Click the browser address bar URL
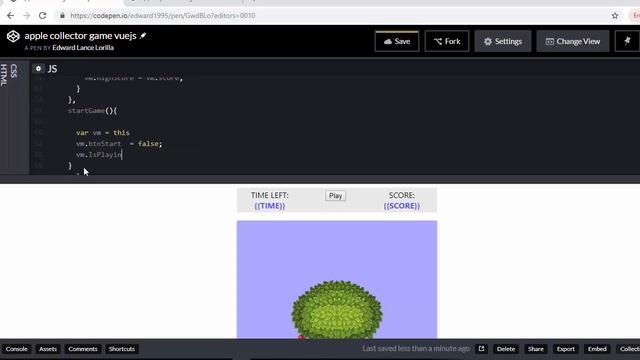The width and height of the screenshot is (640, 360). click(163, 16)
